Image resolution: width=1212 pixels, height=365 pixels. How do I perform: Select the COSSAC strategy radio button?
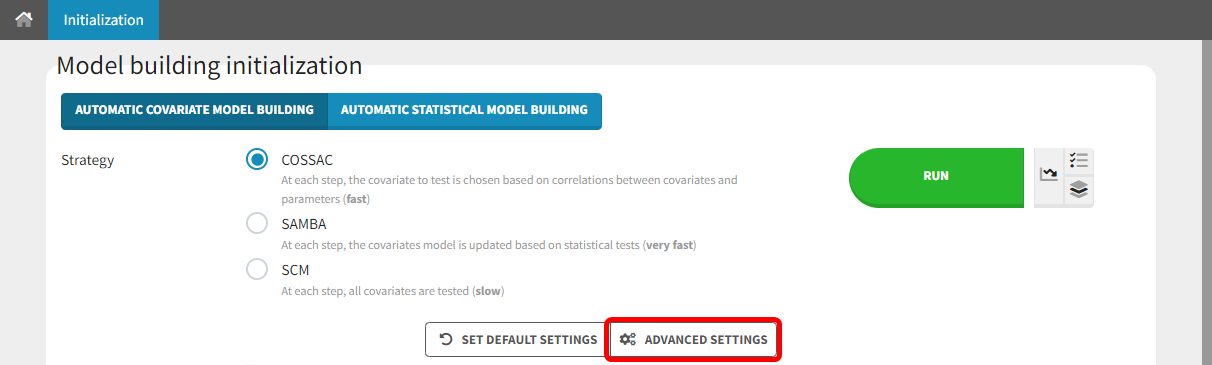coord(257,160)
